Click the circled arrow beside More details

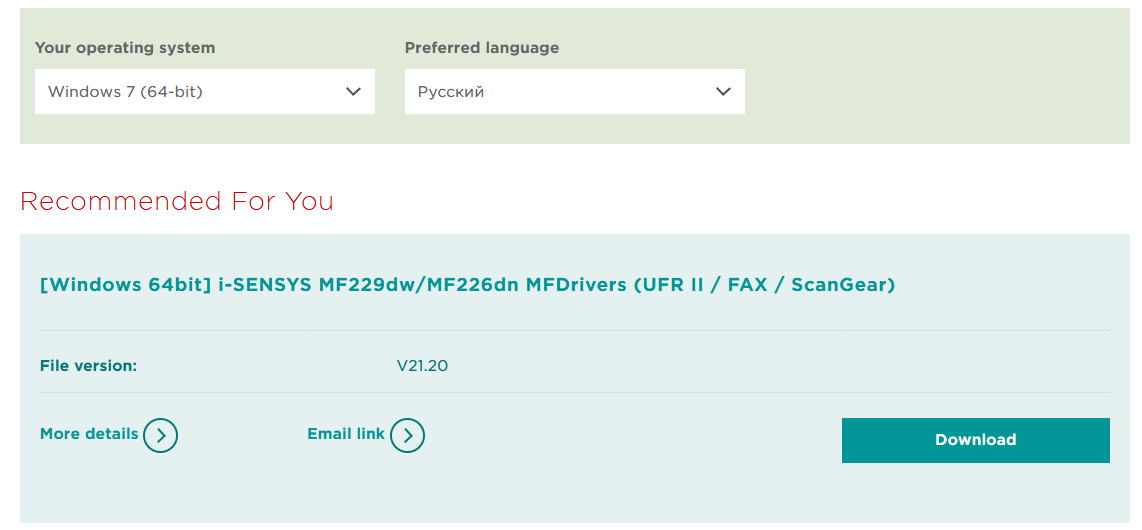pos(160,436)
